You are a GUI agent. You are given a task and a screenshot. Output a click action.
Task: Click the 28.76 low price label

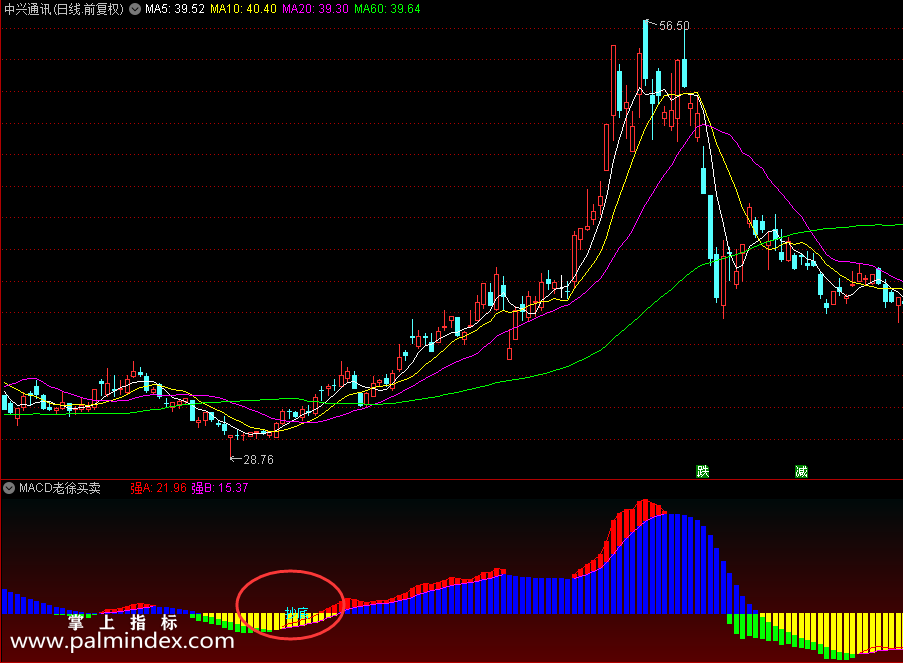tap(259, 460)
